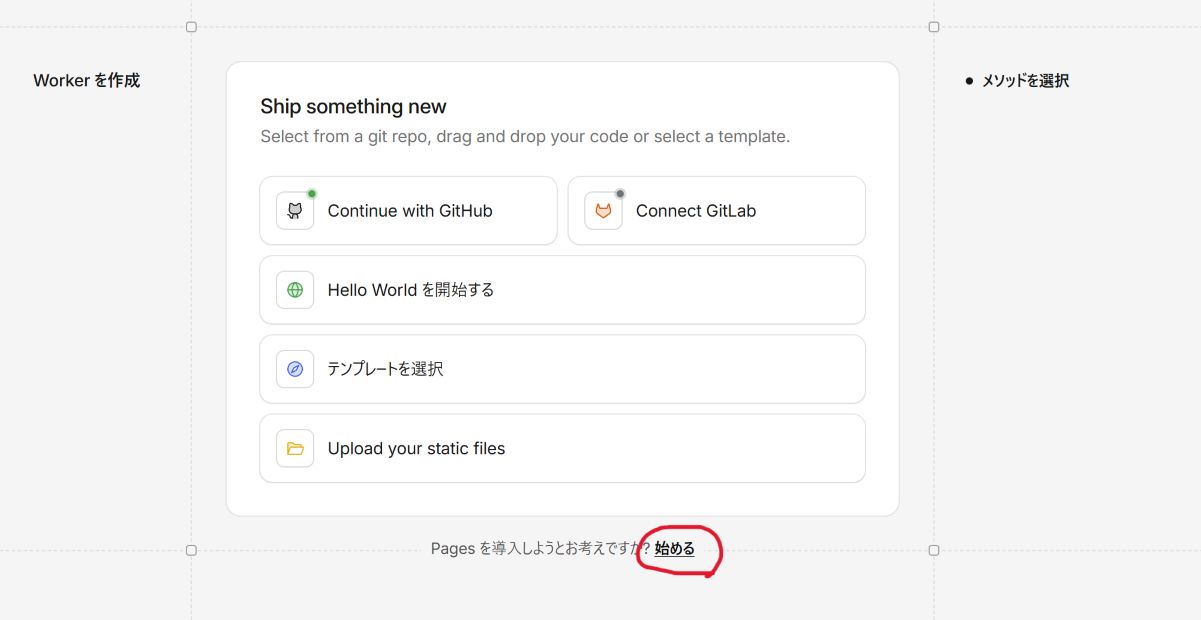Select Continue with GitHub

click(x=408, y=210)
